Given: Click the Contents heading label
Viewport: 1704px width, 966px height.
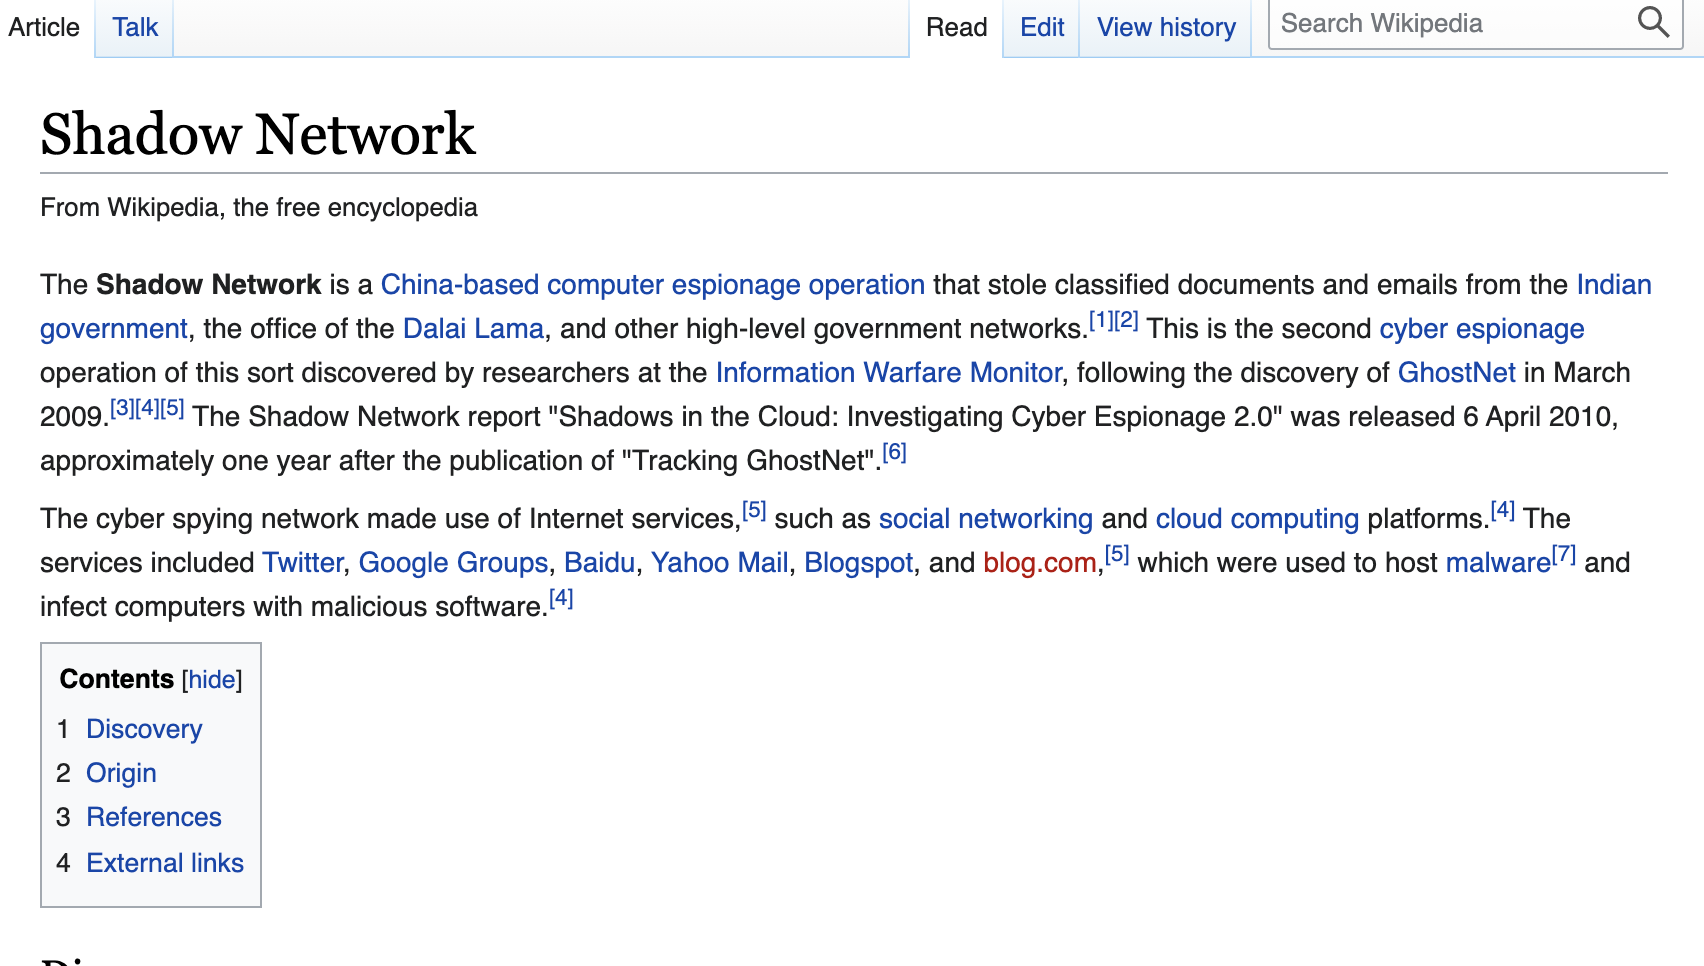Looking at the screenshot, I should (x=117, y=679).
